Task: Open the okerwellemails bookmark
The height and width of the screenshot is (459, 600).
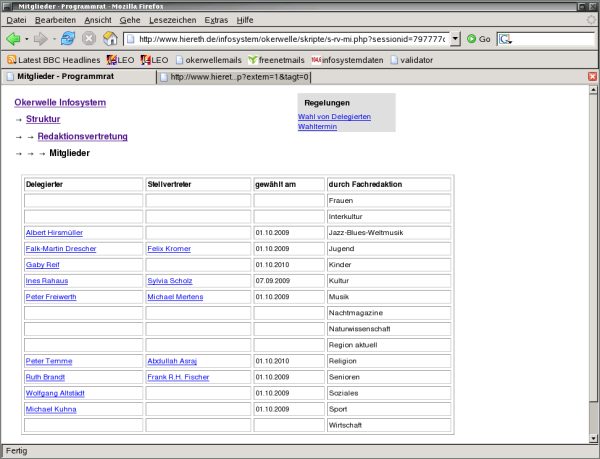Action: [209, 60]
